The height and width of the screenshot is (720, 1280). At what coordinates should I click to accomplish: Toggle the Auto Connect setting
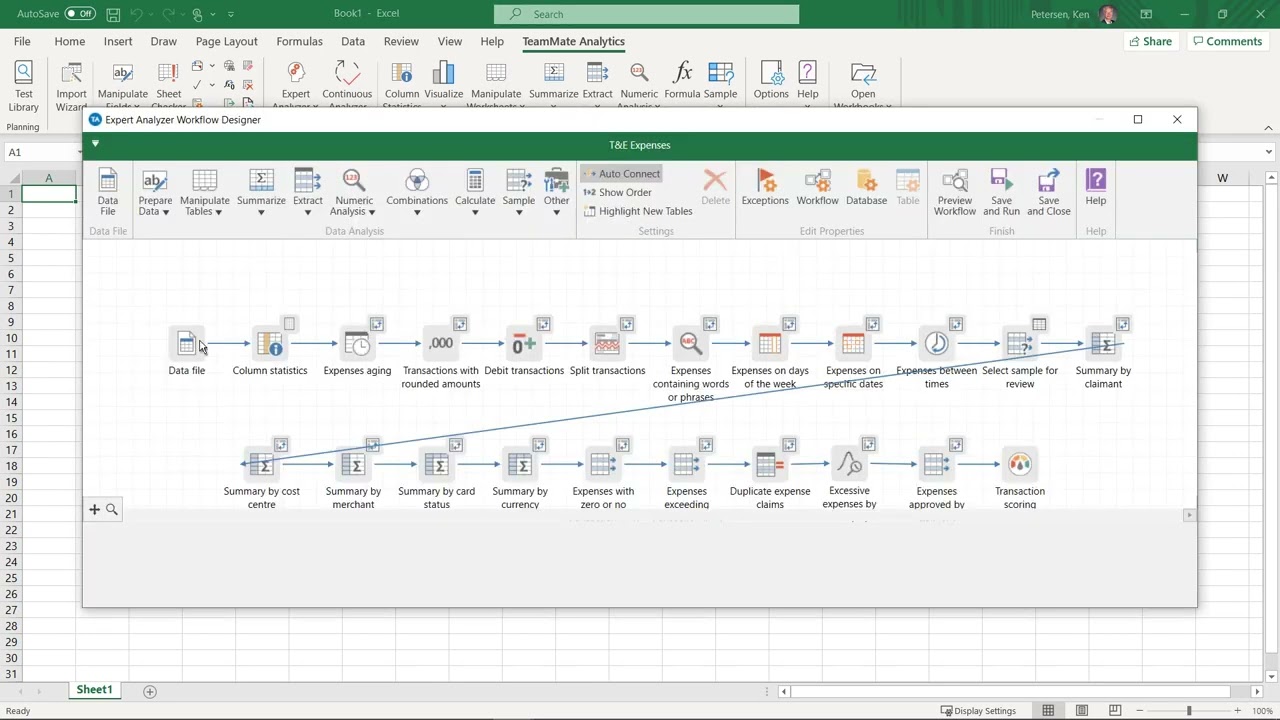pos(622,174)
